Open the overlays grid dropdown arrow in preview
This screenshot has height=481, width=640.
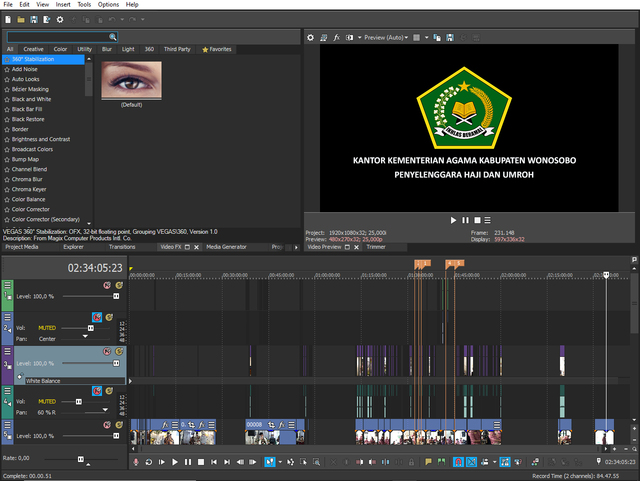click(x=427, y=38)
